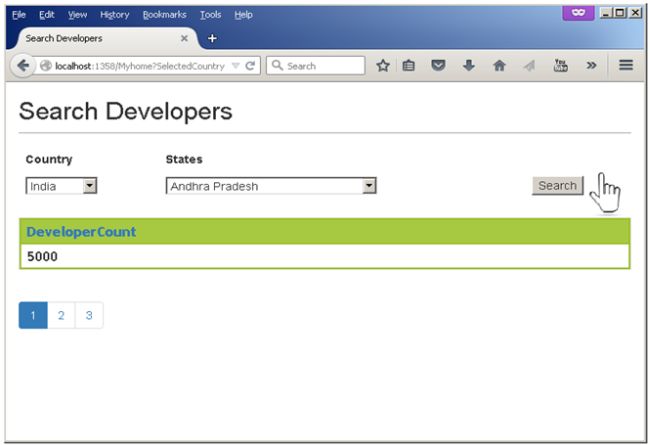This screenshot has width=650, height=445.
Task: Open the Tools menu
Action: [211, 15]
